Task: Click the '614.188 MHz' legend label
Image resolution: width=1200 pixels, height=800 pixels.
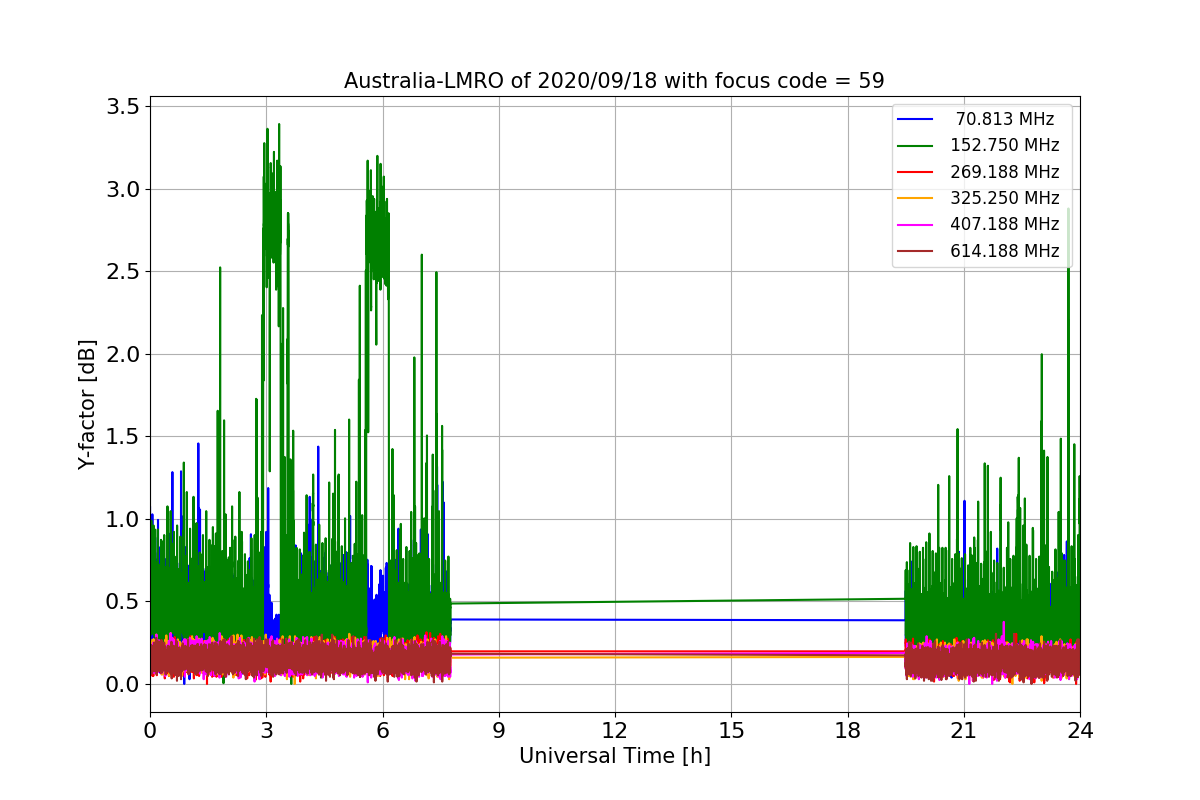Action: 1005,251
